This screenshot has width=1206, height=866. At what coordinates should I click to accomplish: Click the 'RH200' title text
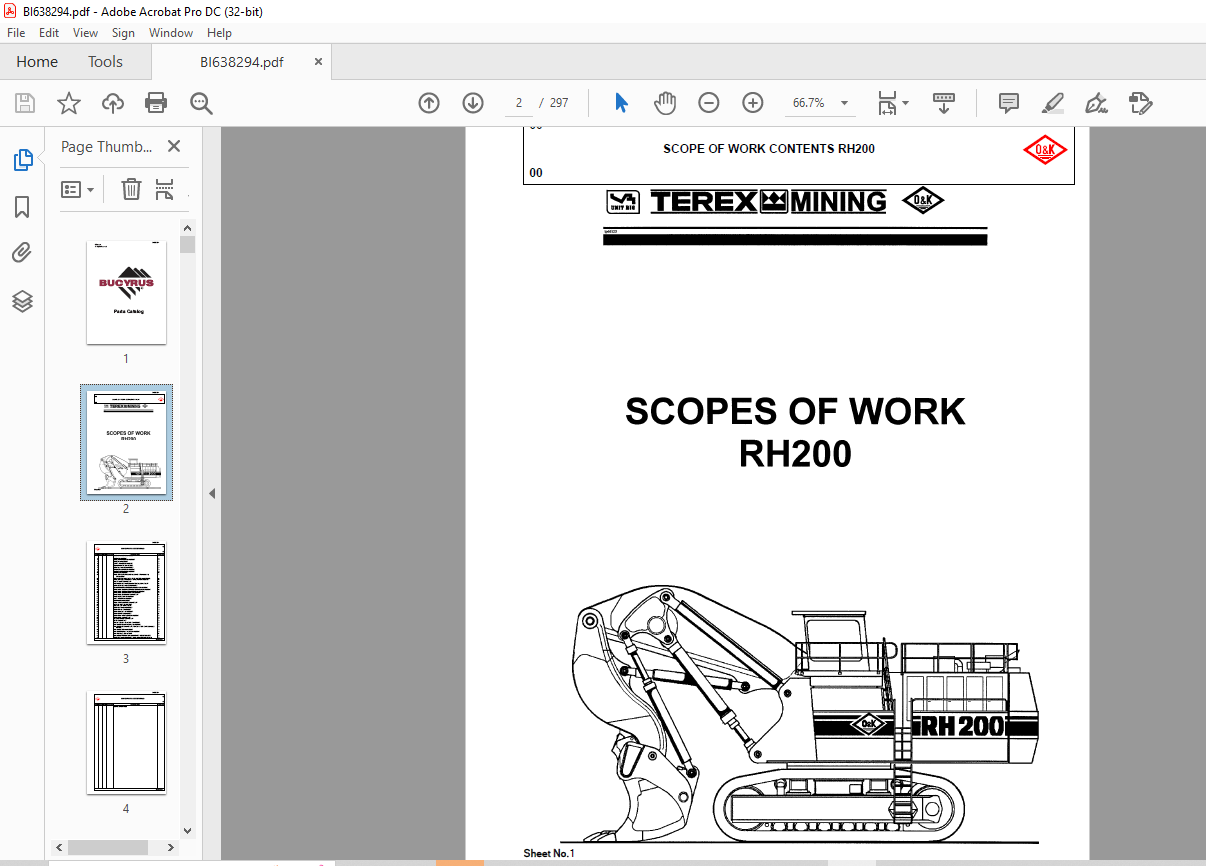795,454
